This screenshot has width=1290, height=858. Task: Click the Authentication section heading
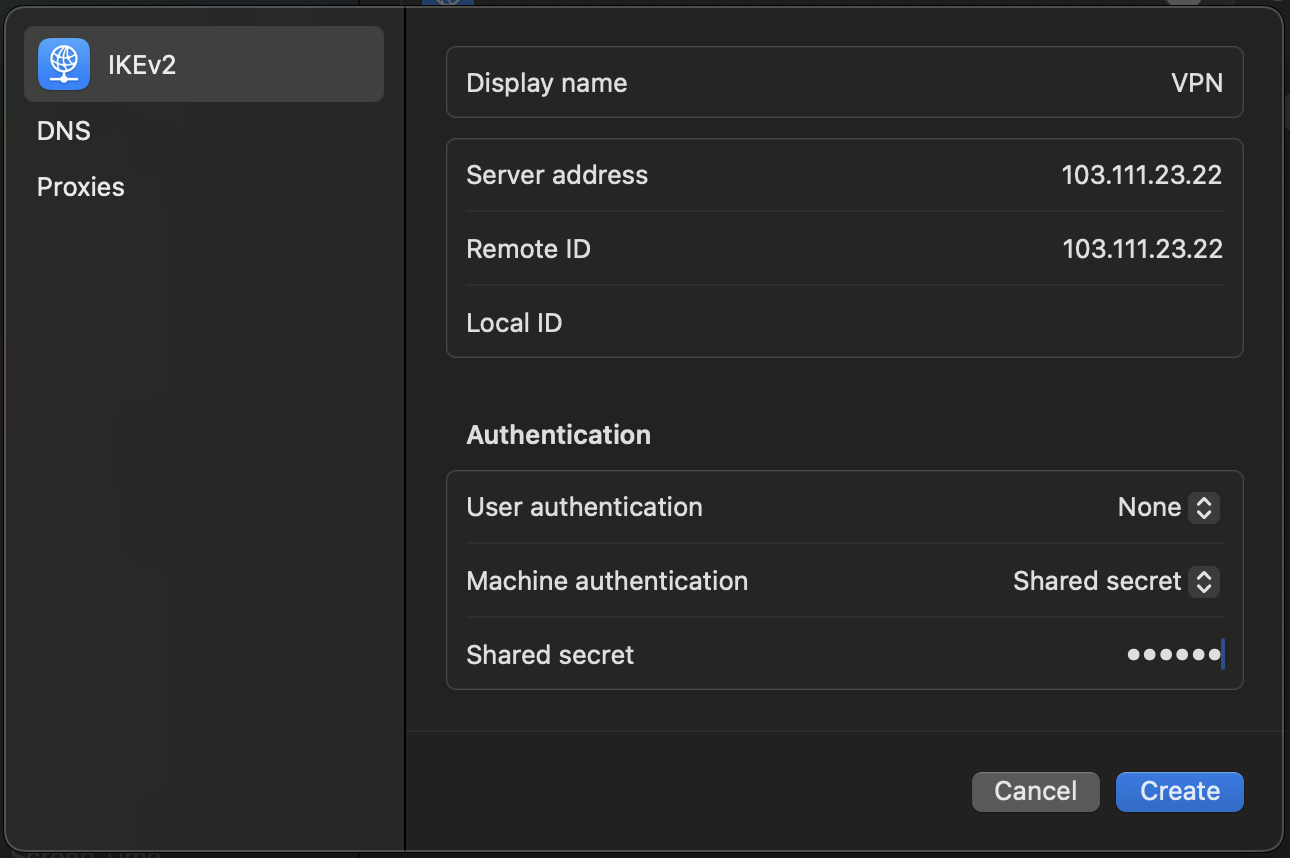point(558,435)
